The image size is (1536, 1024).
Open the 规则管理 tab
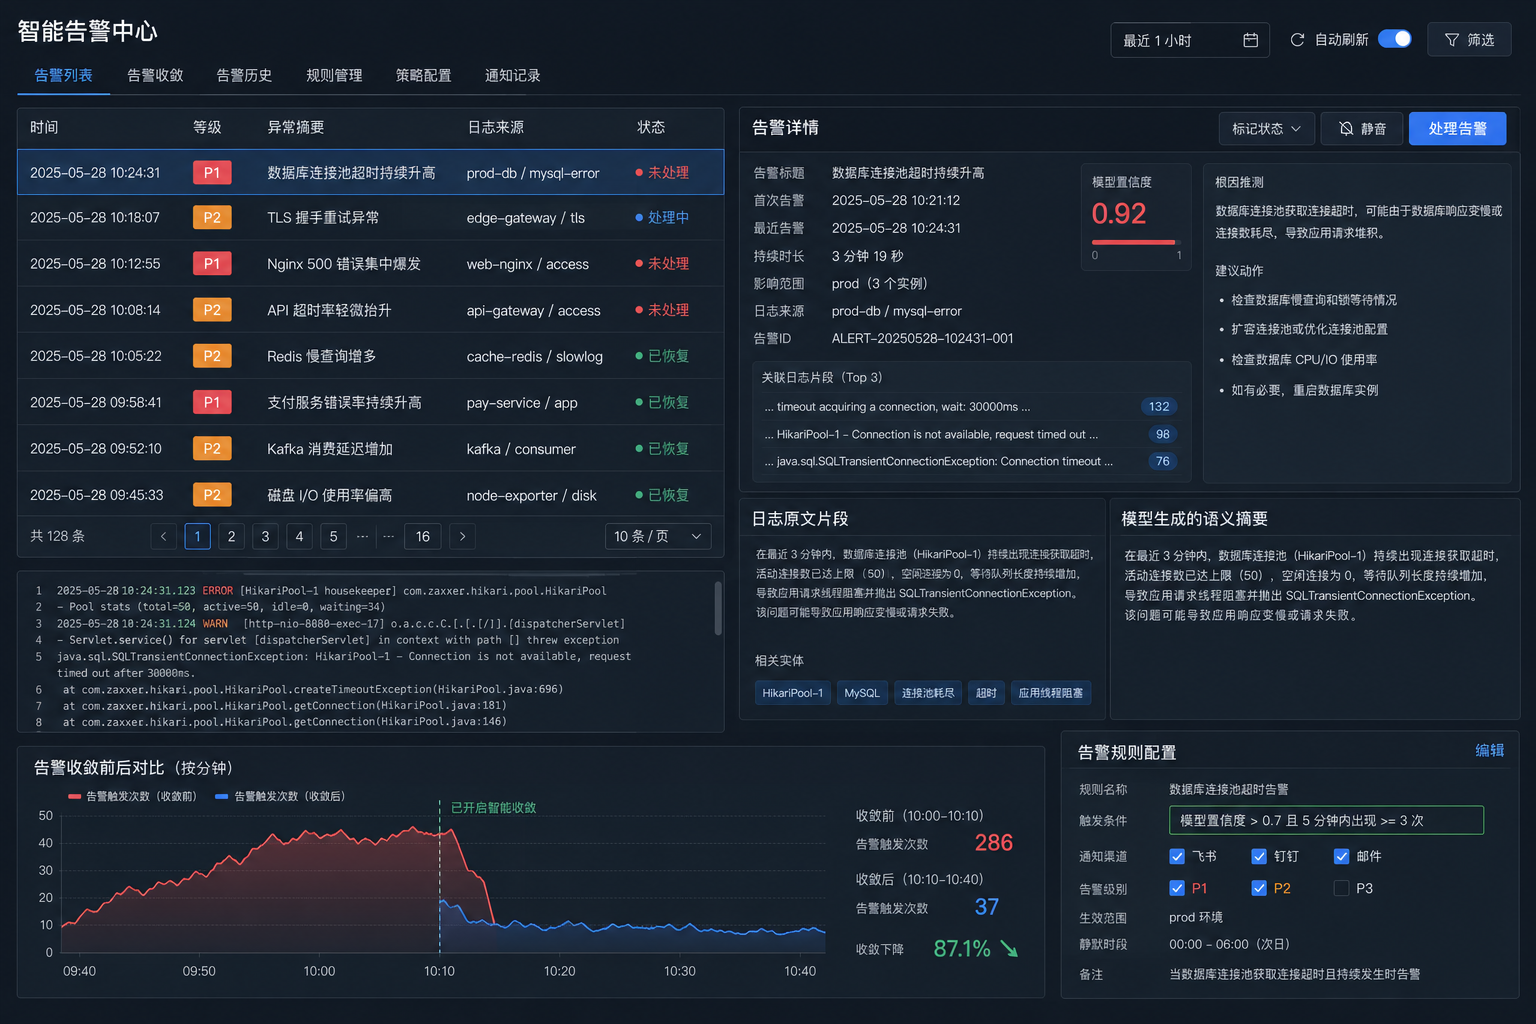(x=334, y=76)
